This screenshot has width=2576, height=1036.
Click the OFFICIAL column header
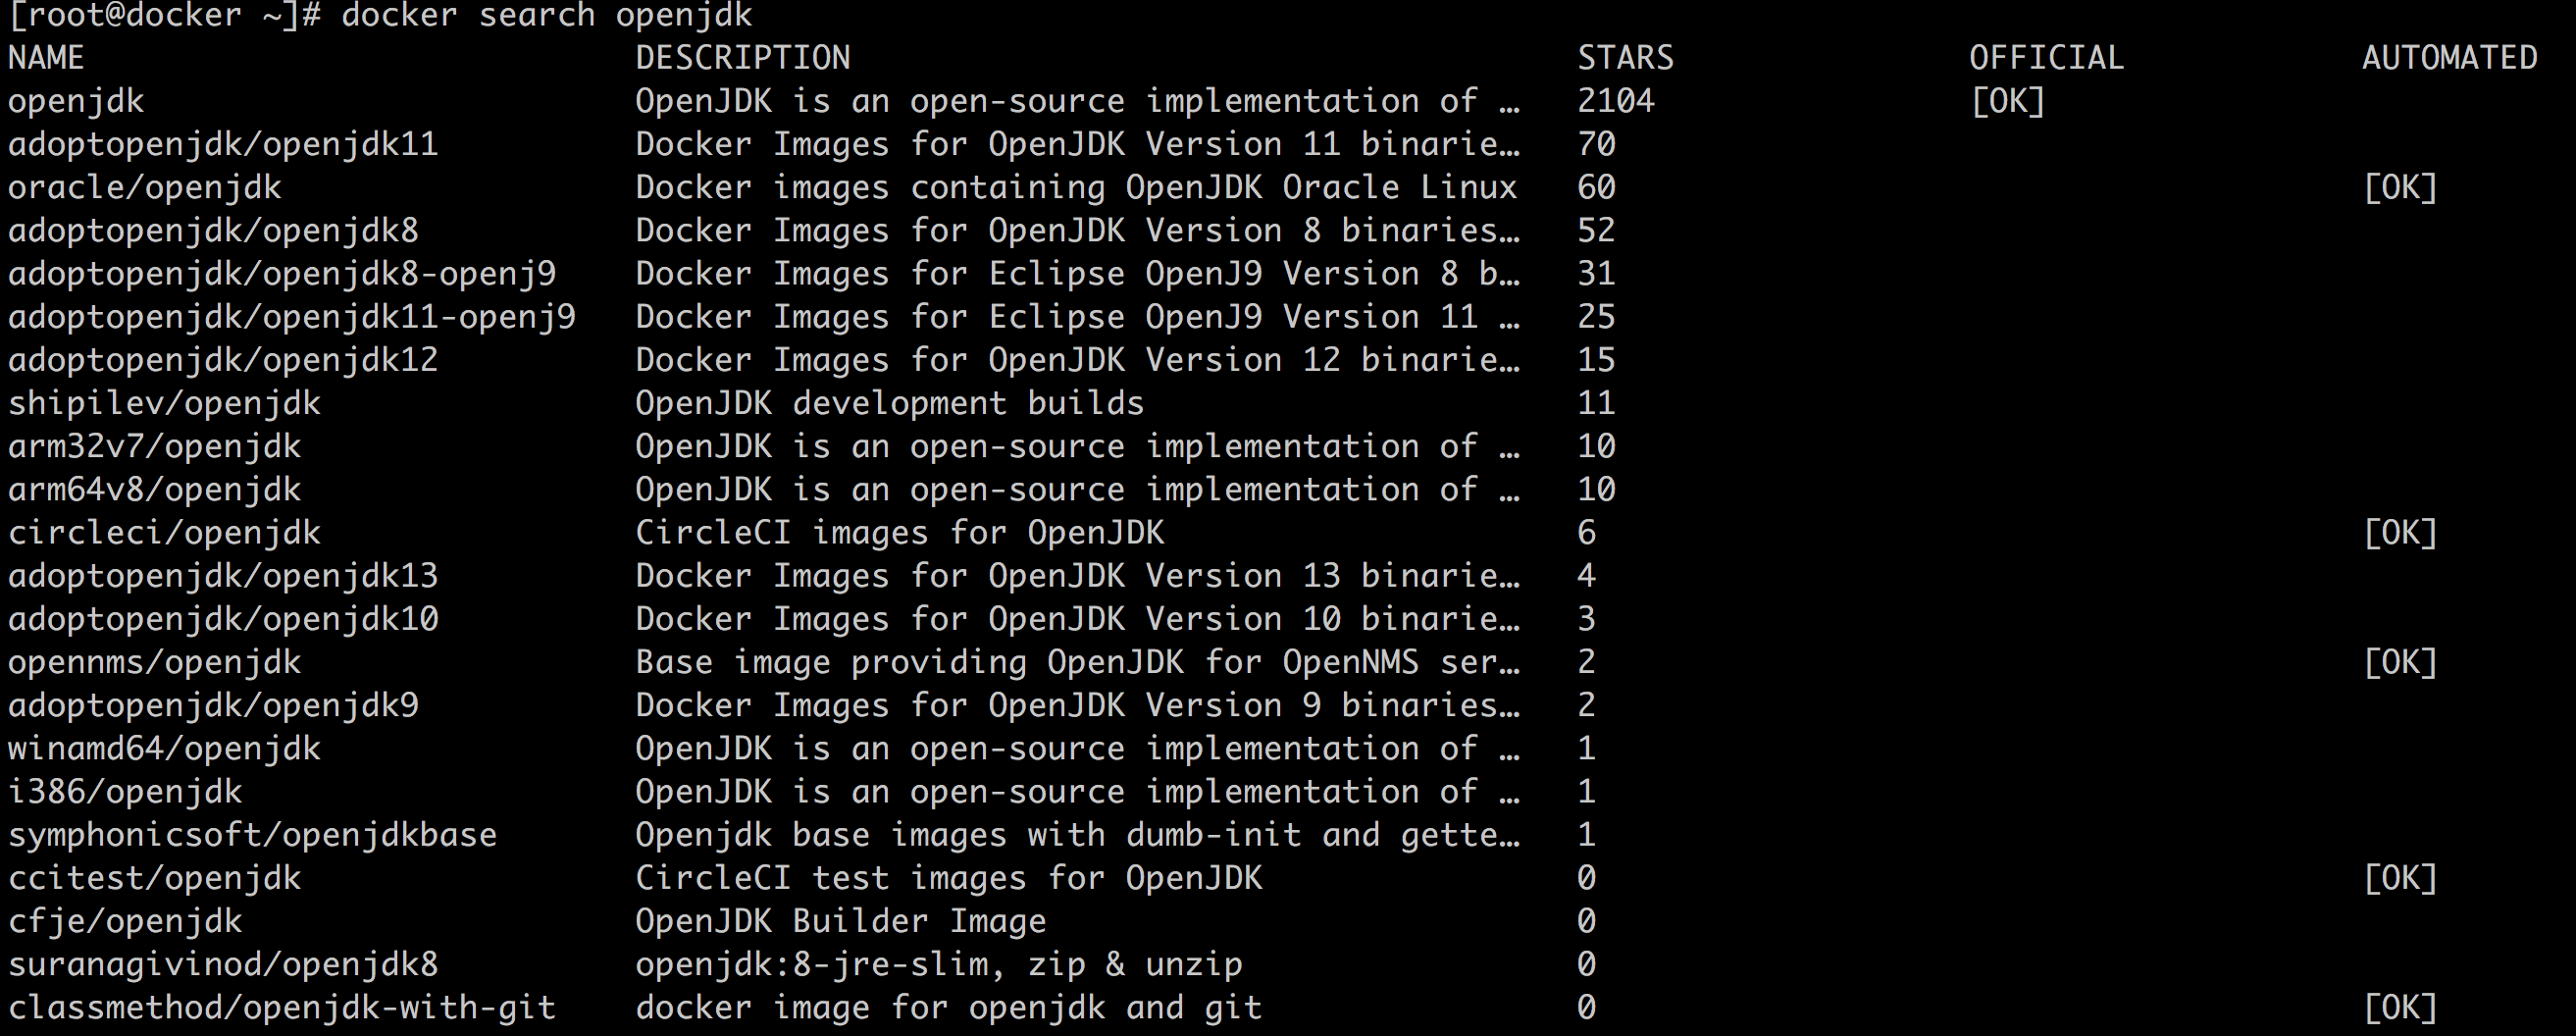coord(2046,58)
